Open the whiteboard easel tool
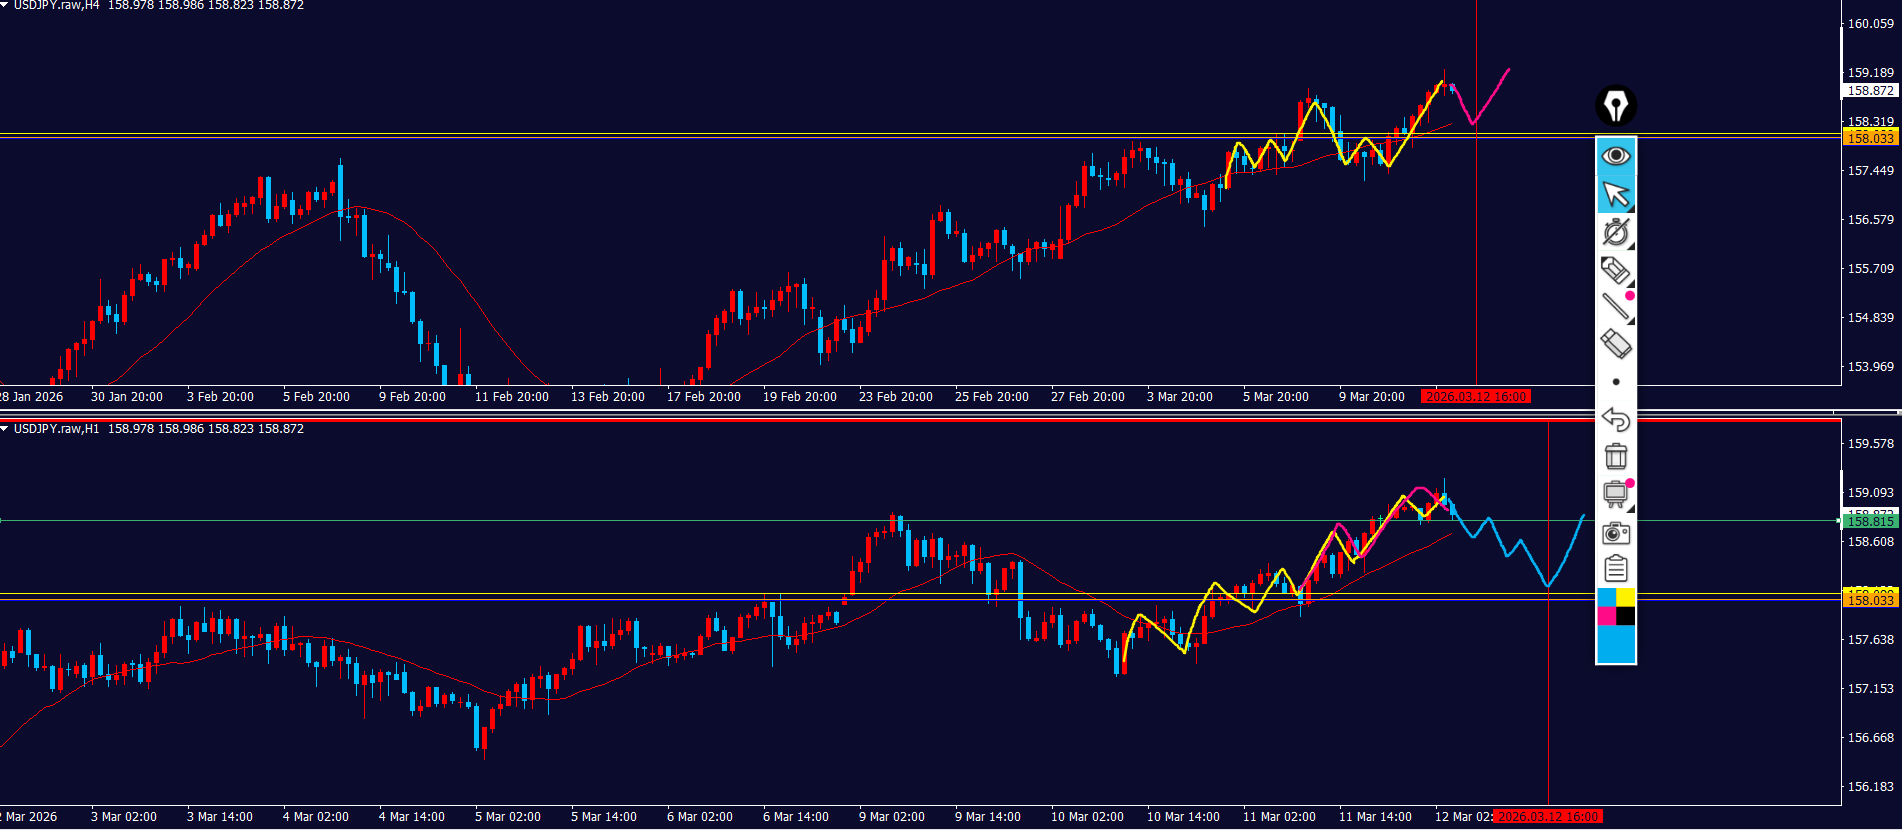Screen dimensions: 1902x831 point(1616,494)
